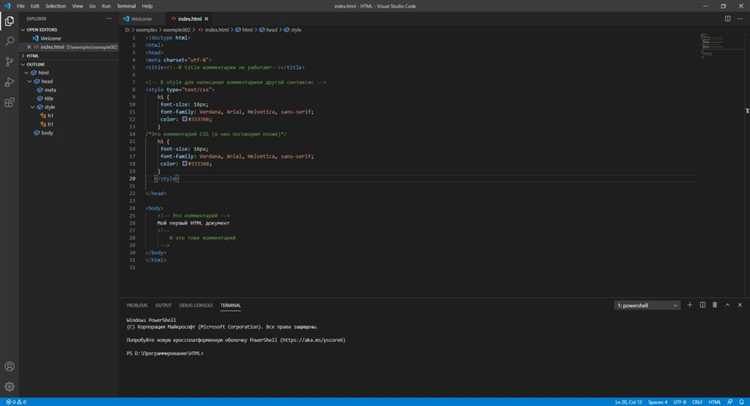Image resolution: width=750 pixels, height=406 pixels.
Task: Click the code minimap preview
Action: pyautogui.click(x=714, y=45)
